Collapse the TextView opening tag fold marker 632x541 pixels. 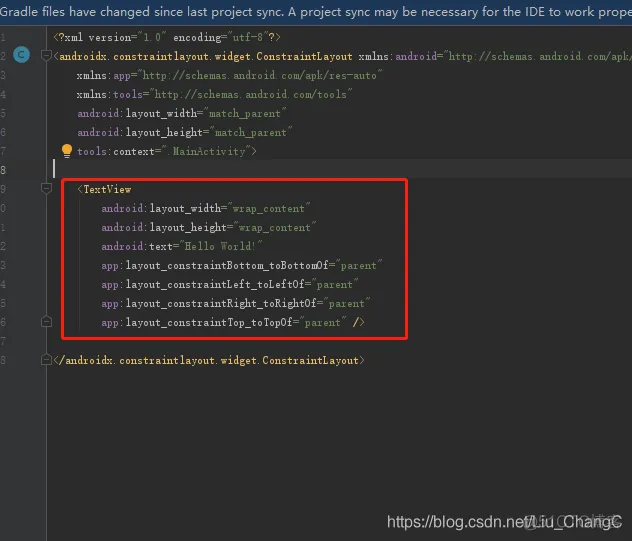click(46, 188)
